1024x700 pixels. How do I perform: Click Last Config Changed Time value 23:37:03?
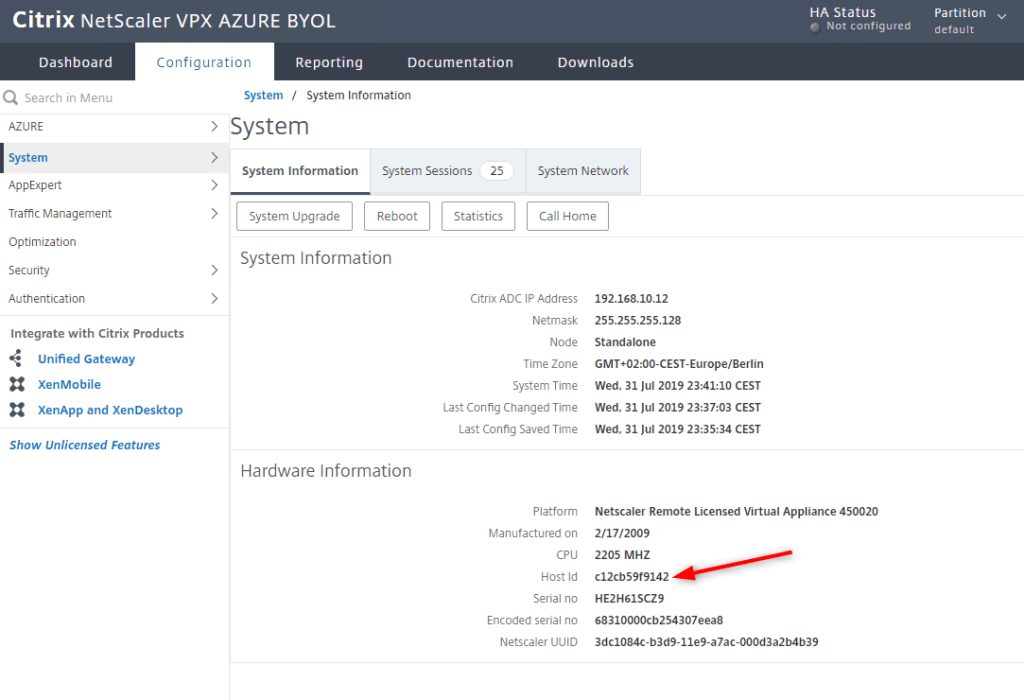(677, 407)
